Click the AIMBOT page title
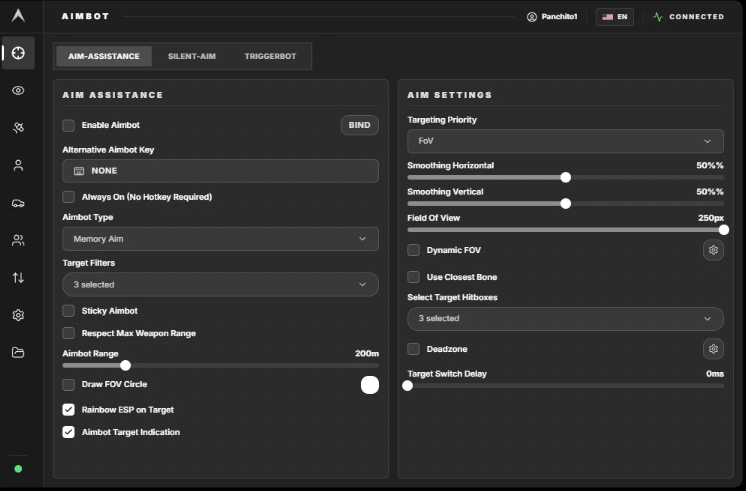 (86, 16)
